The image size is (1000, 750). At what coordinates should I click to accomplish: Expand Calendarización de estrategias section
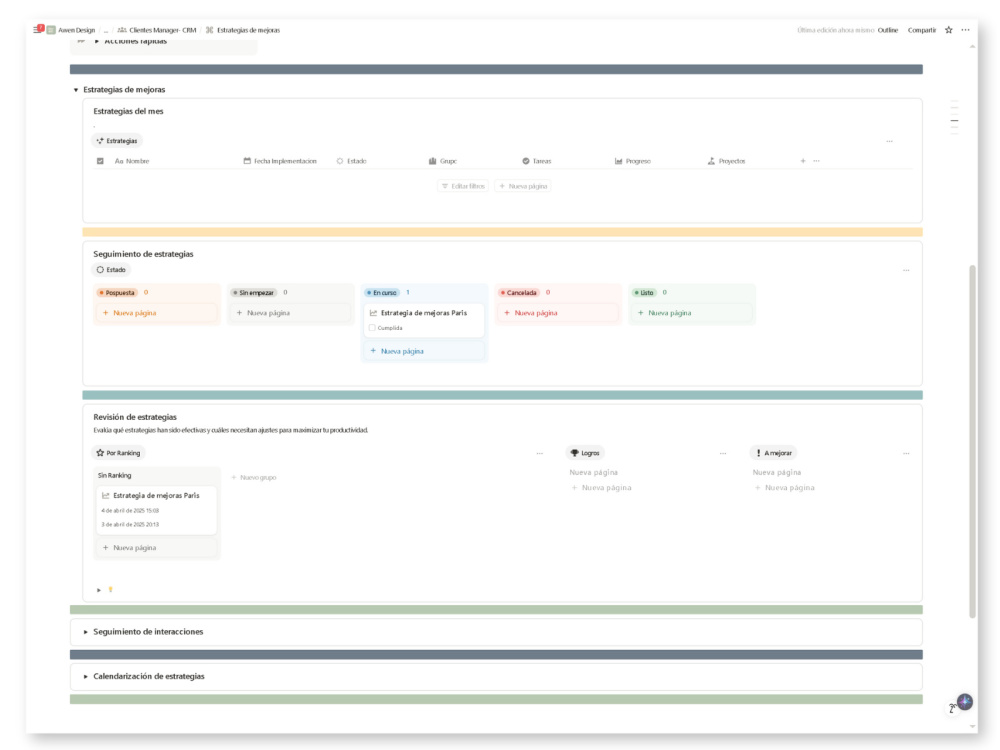coord(85,677)
